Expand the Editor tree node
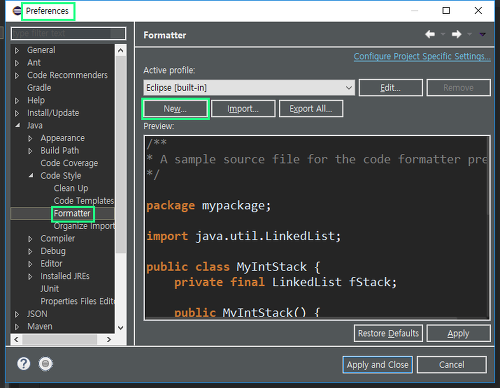500x388 pixels. pos(30,264)
